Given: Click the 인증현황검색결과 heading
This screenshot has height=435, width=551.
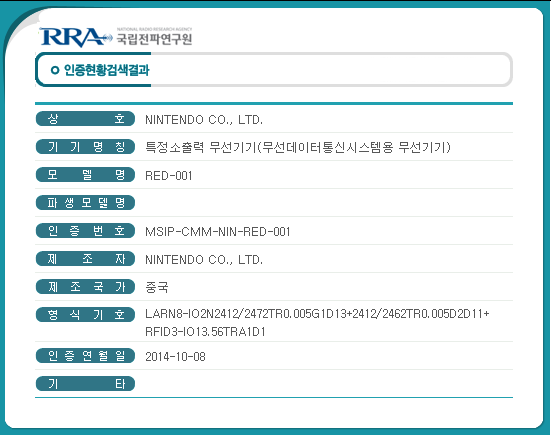Looking at the screenshot, I should (x=106, y=70).
